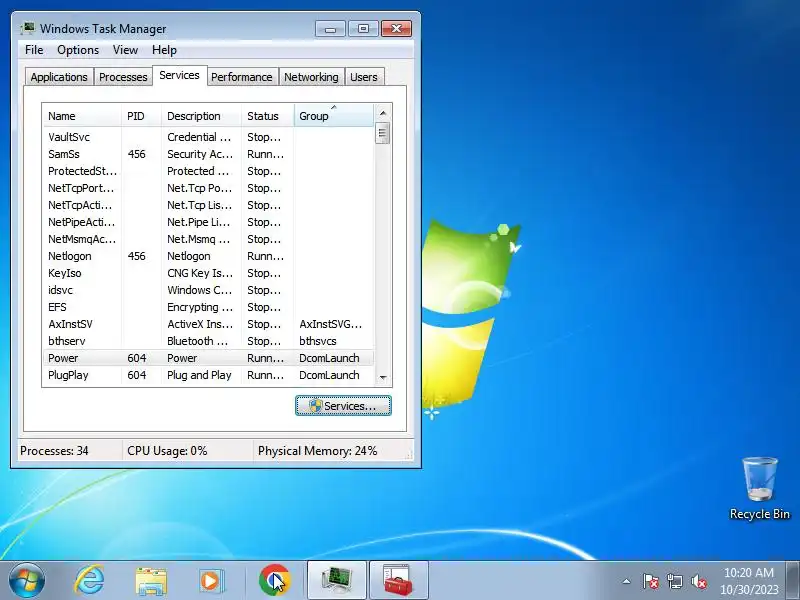Click the muted volume tray icon

[698, 581]
